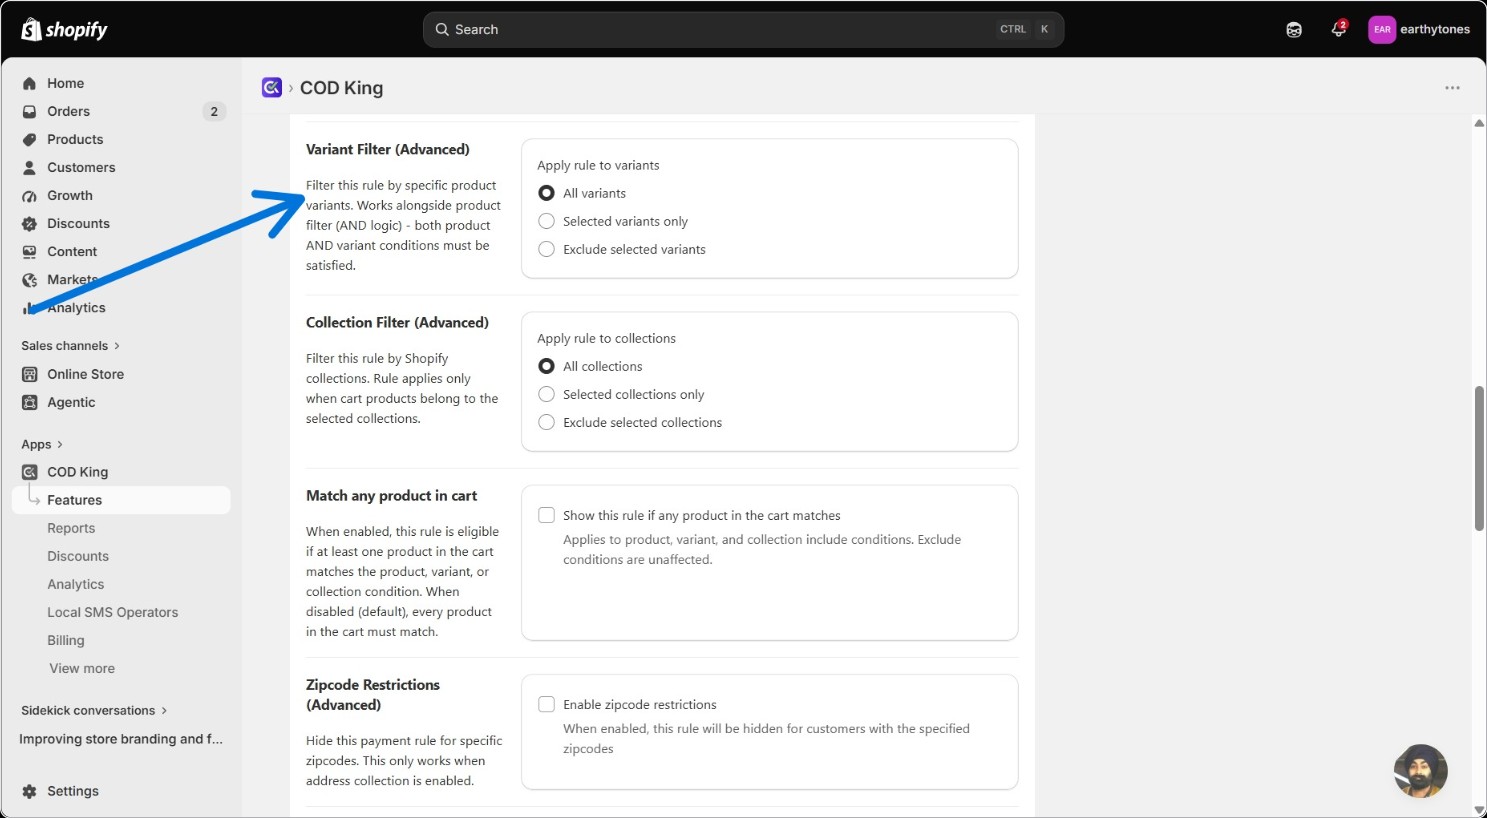Viewport: 1487px width, 818px height.
Task: Click the COD King app icon in header
Action: coord(272,88)
